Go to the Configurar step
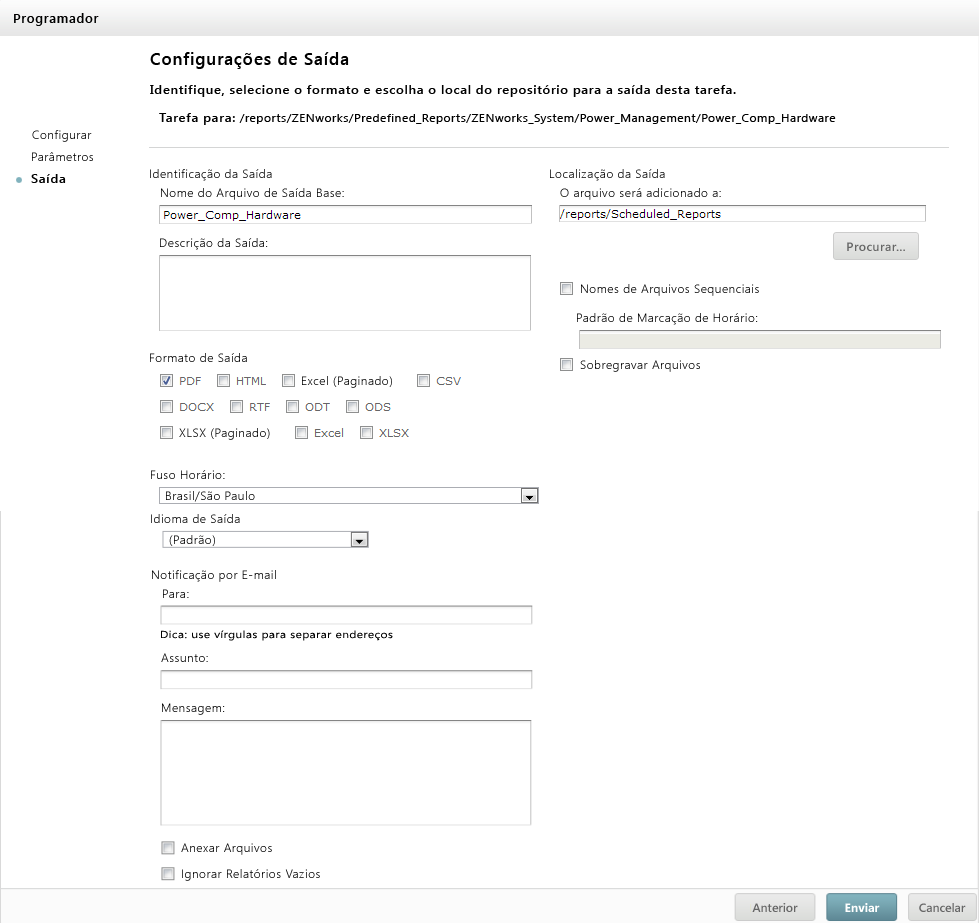 pyautogui.click(x=61, y=135)
